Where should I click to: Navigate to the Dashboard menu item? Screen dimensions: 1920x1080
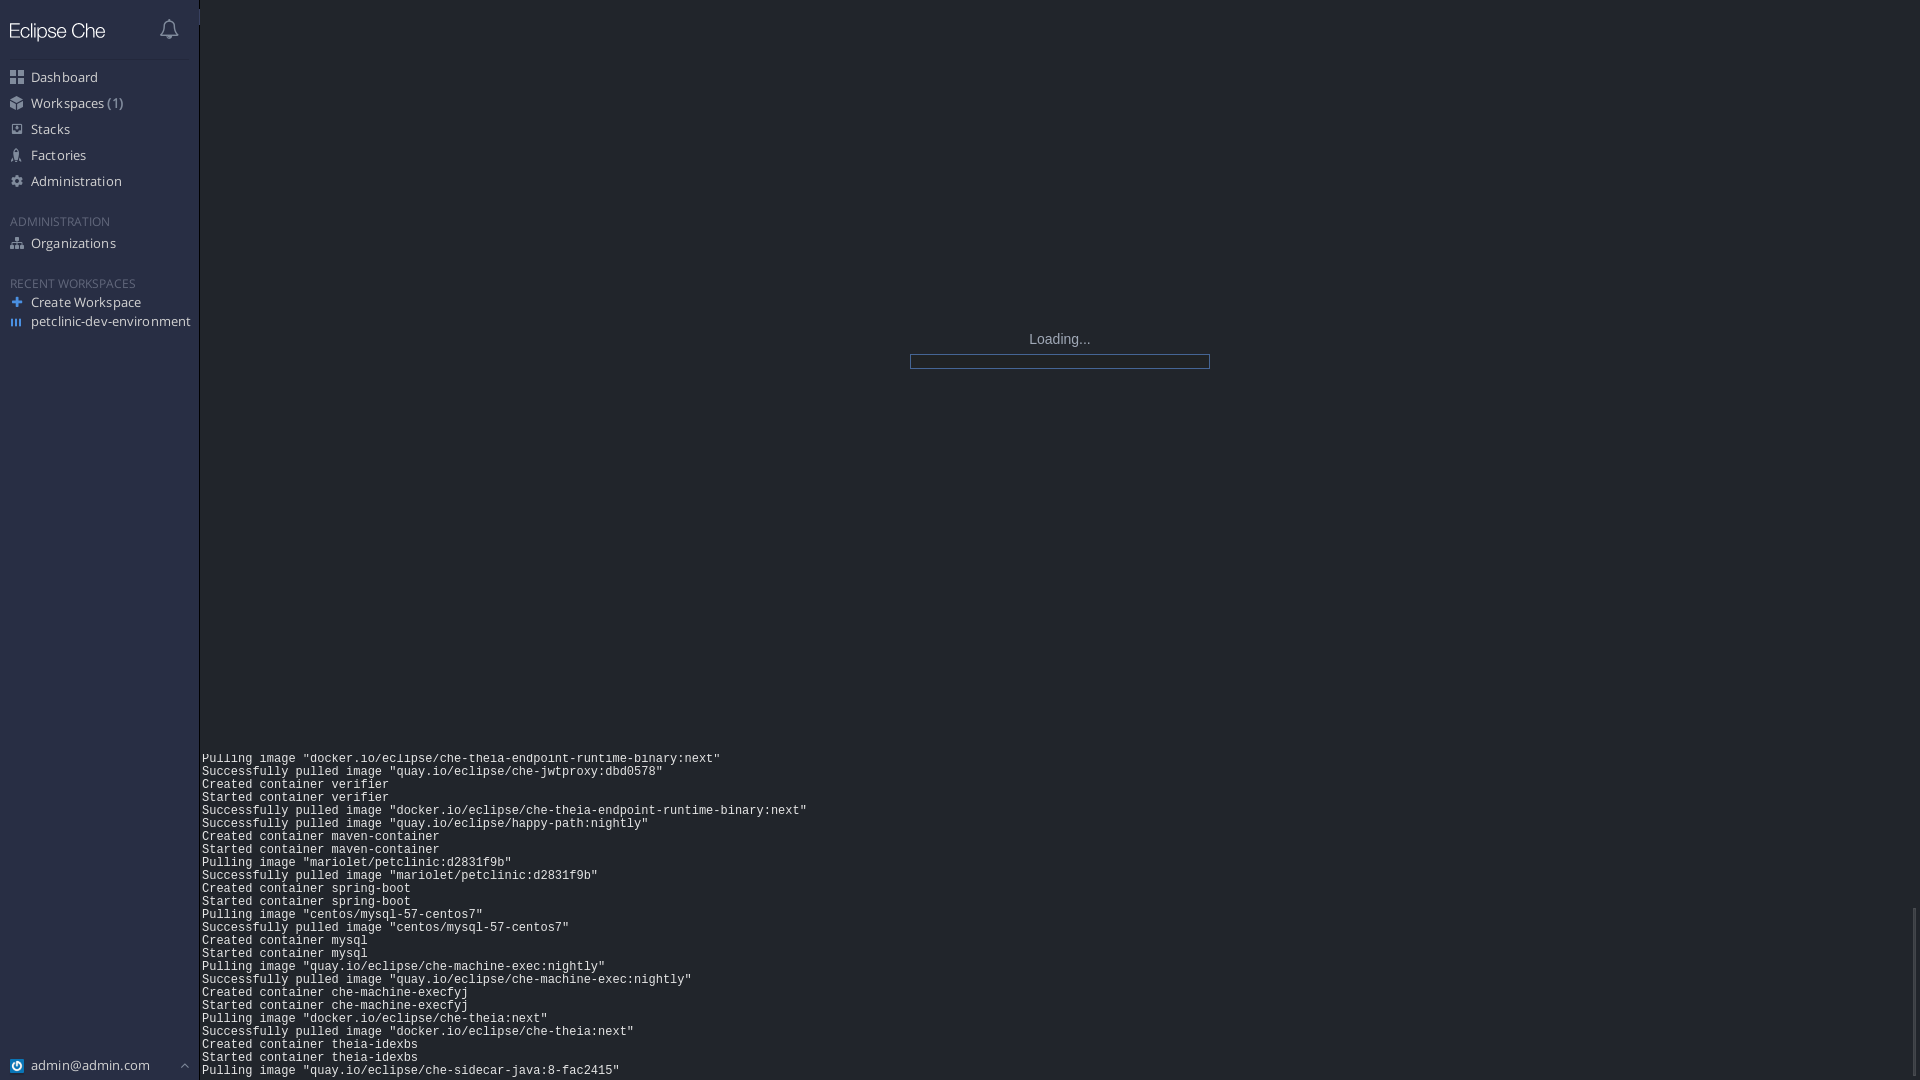[64, 76]
